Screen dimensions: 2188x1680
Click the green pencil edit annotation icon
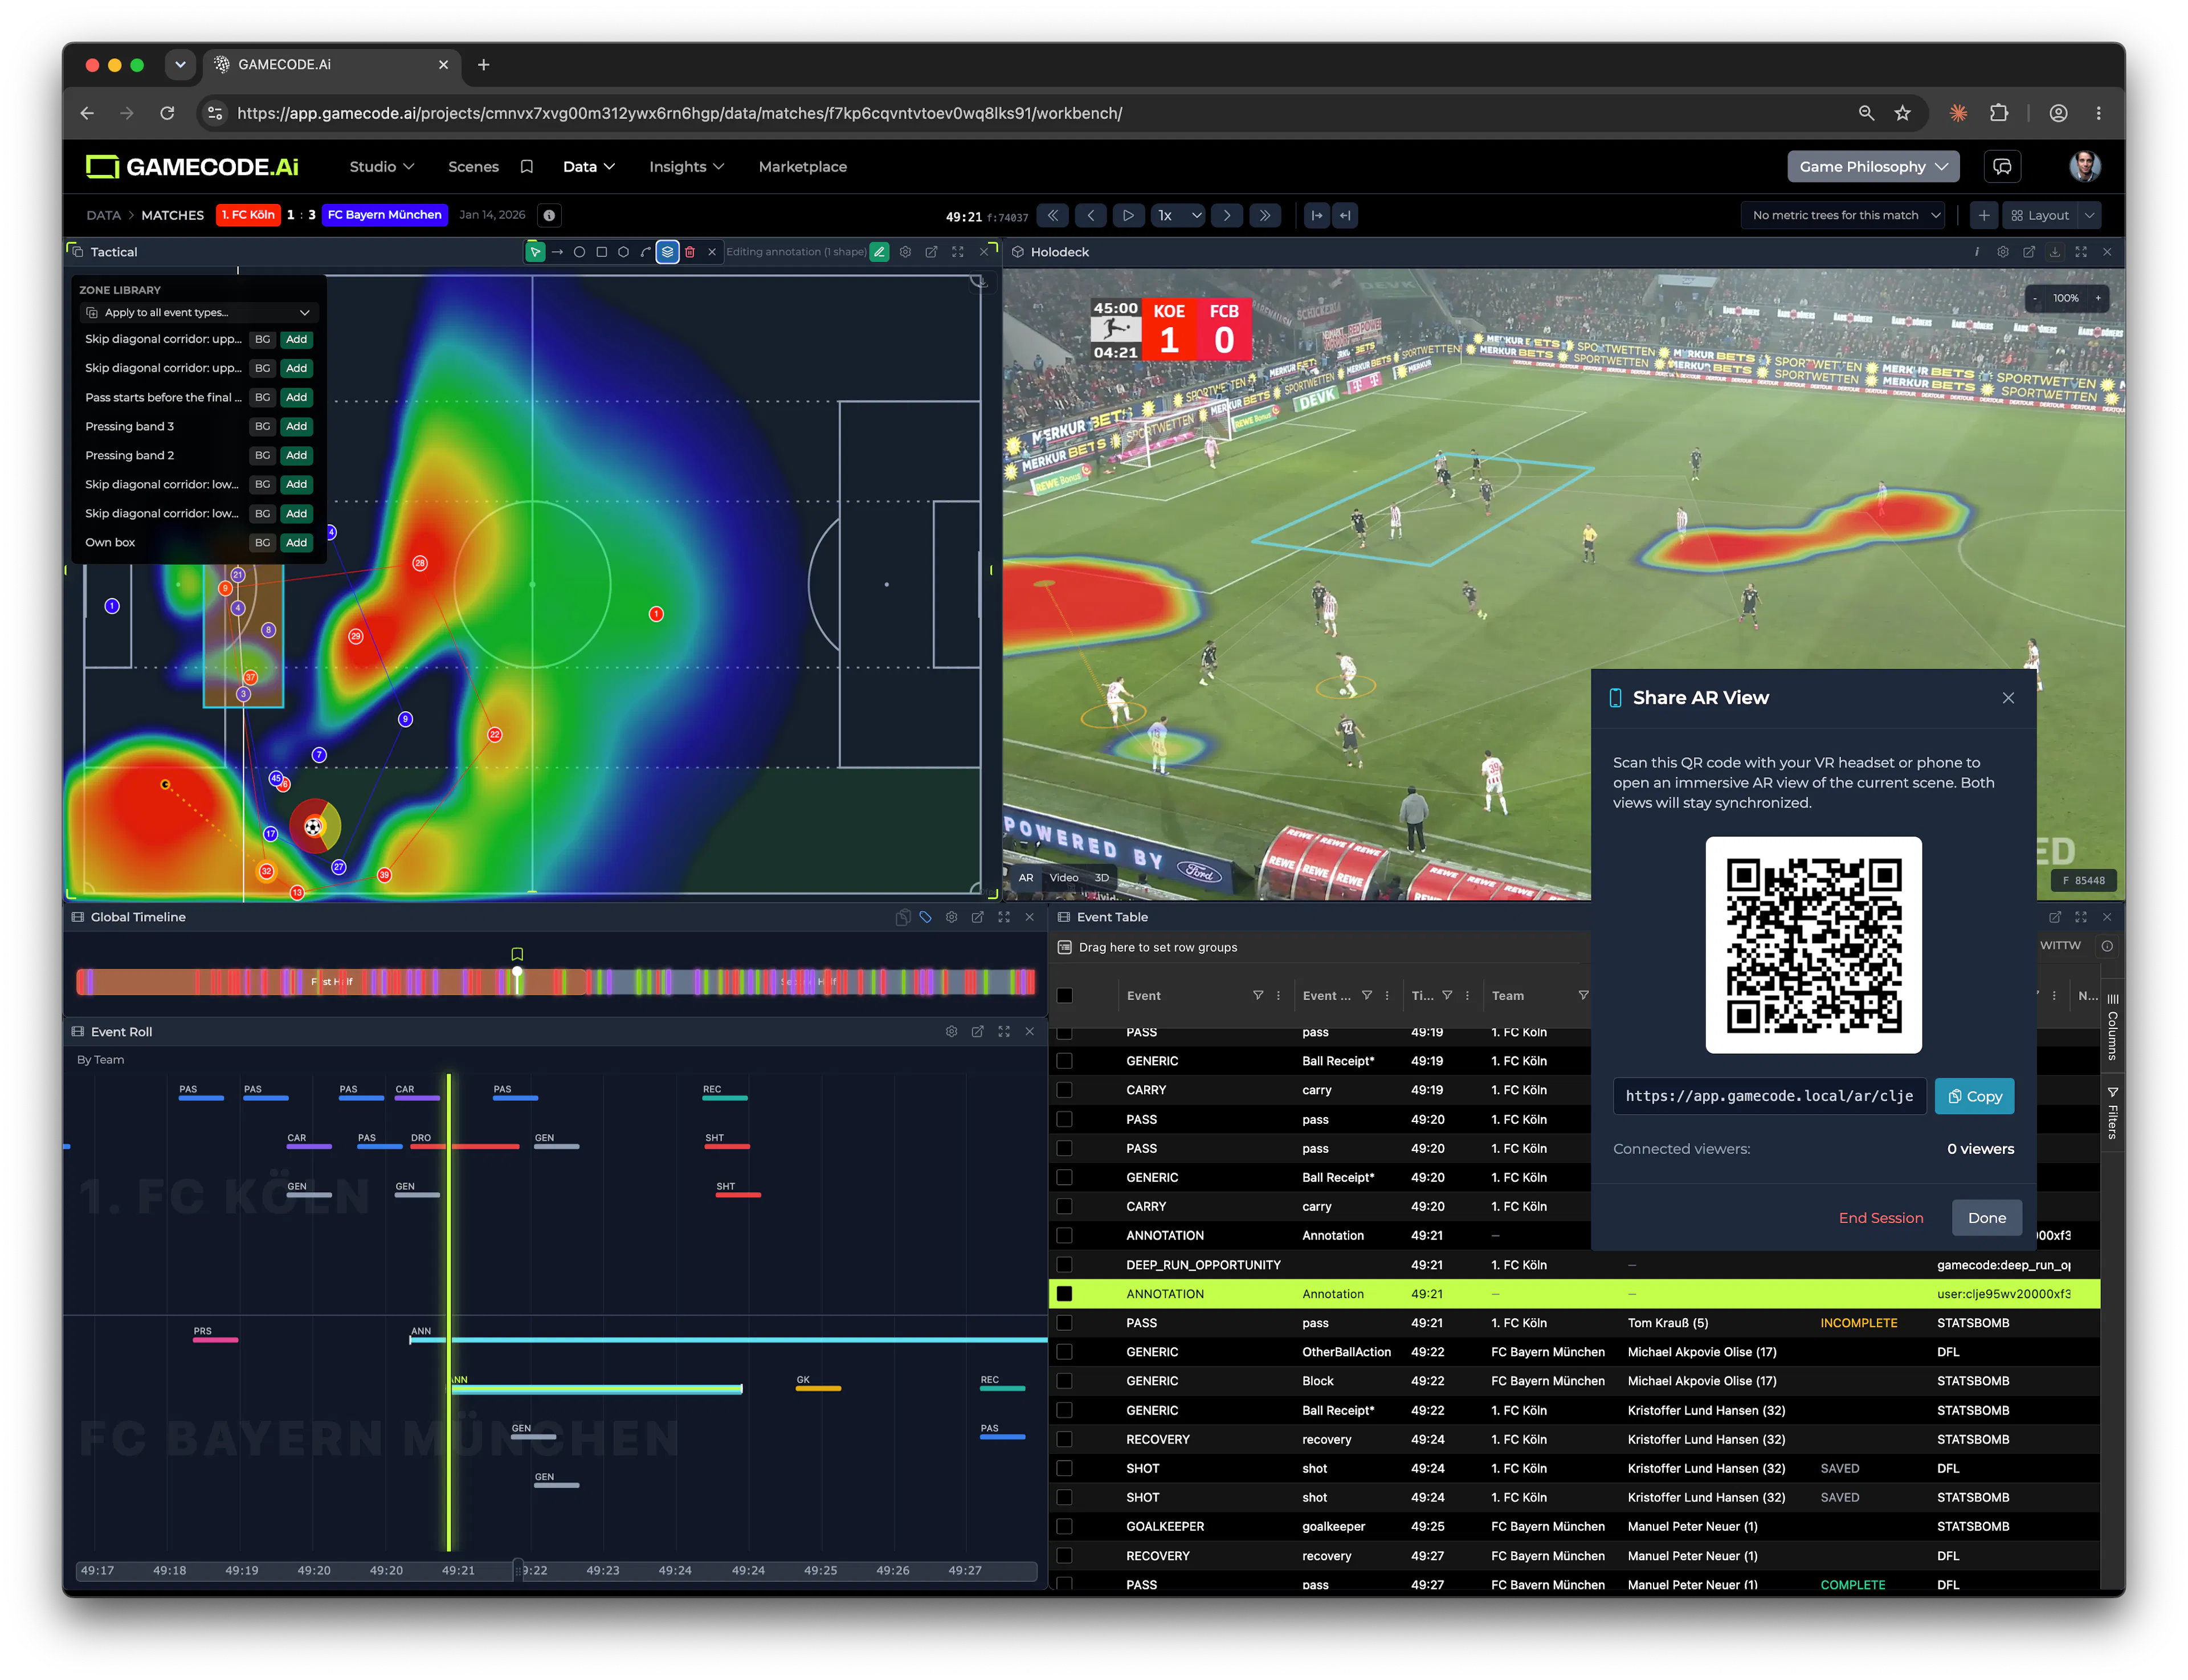(x=879, y=252)
